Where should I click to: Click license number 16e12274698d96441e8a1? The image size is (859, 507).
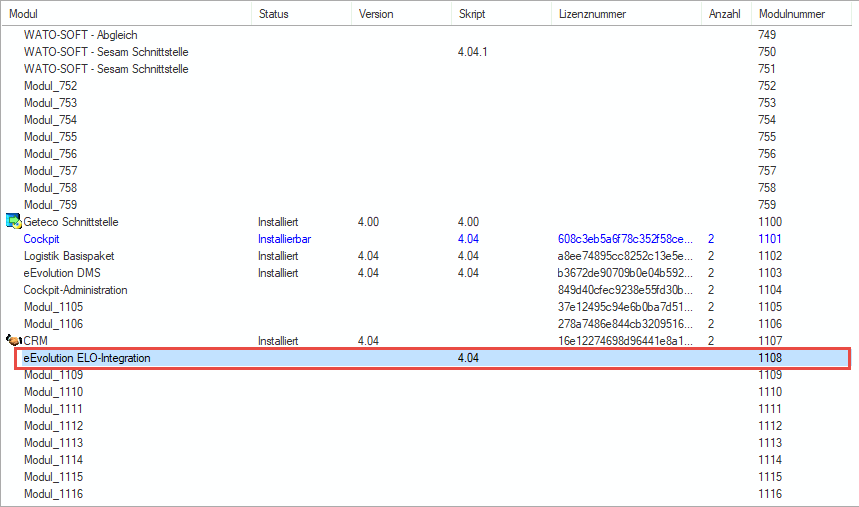click(625, 340)
